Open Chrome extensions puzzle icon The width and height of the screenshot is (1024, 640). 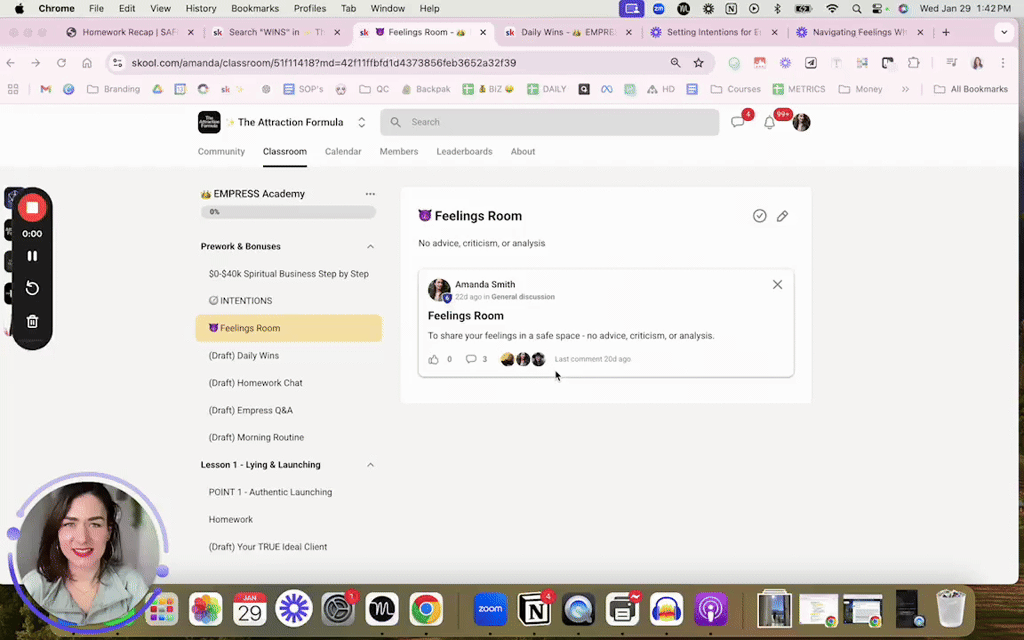pyautogui.click(x=914, y=63)
